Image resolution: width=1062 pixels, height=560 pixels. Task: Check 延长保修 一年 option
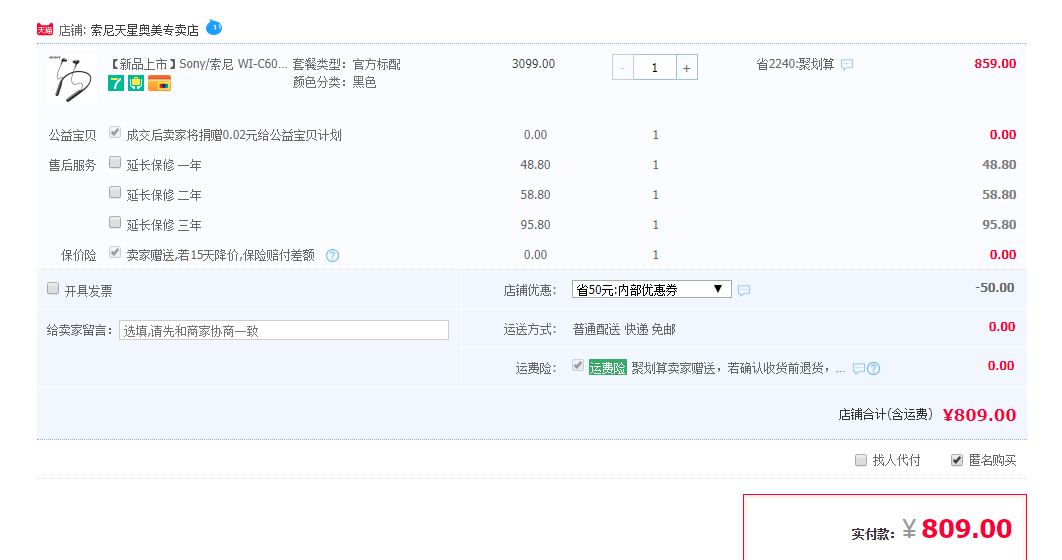[115, 163]
